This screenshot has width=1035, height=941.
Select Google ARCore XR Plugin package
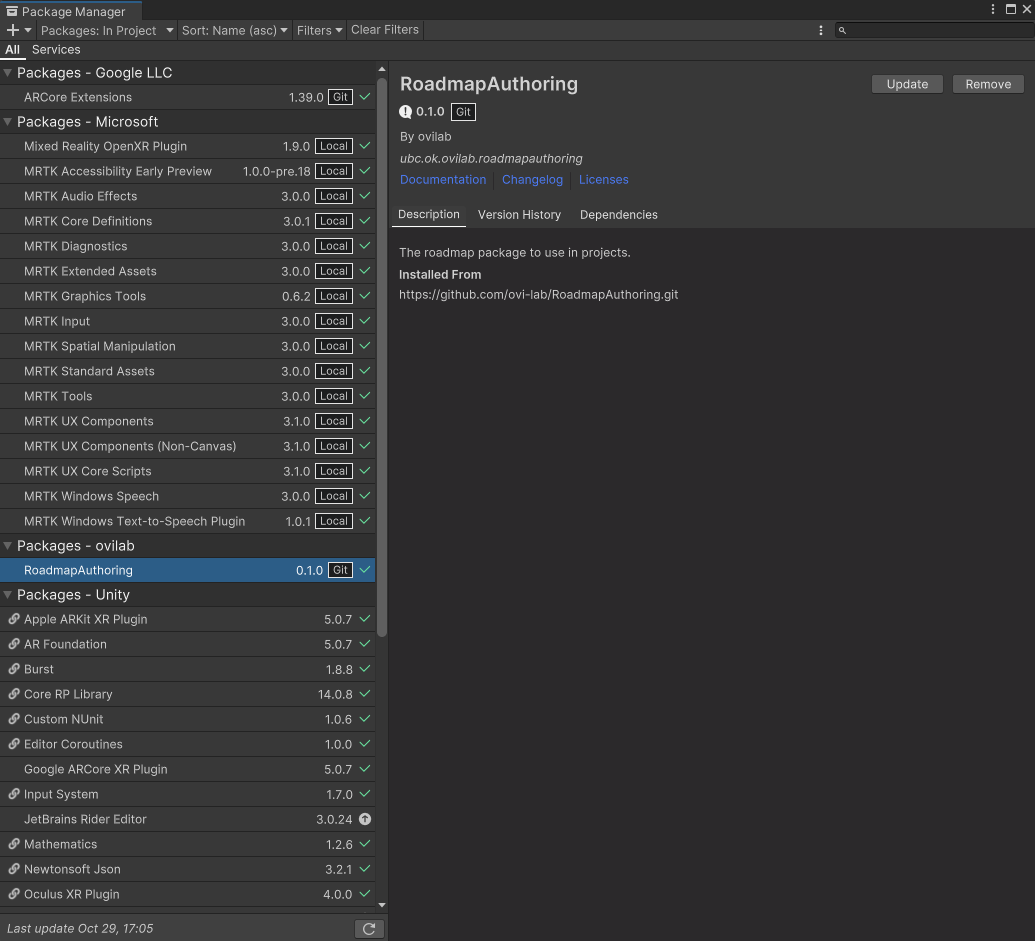click(187, 769)
